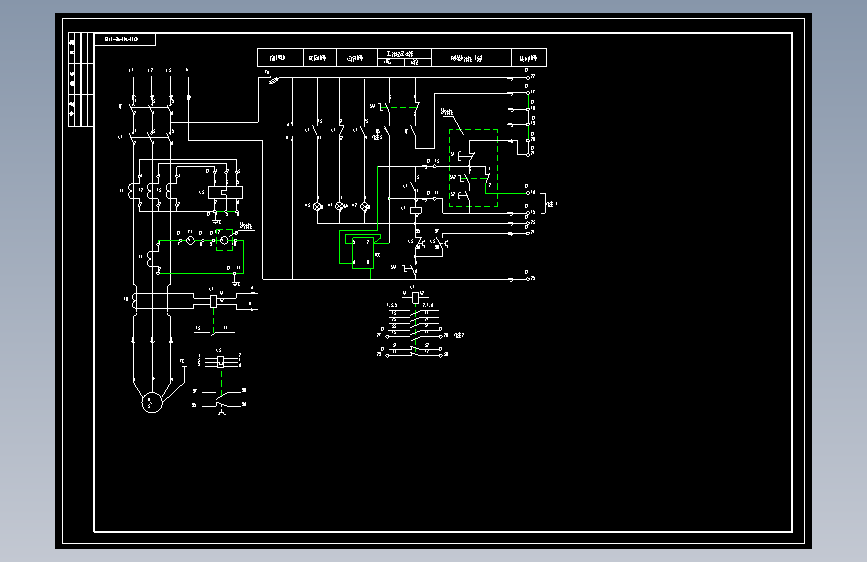Select the first cell of the header table
This screenshot has height=562, width=867.
point(280,58)
